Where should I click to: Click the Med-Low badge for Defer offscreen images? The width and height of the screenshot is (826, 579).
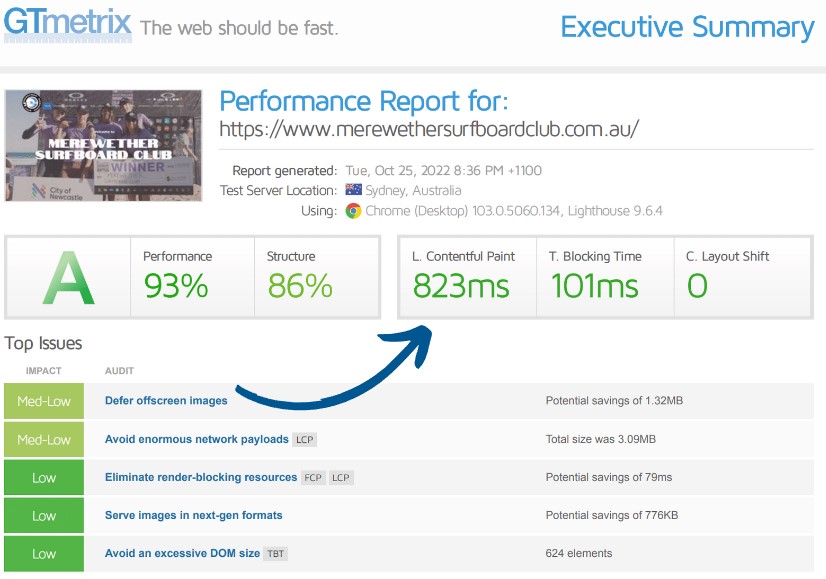pyautogui.click(x=44, y=401)
